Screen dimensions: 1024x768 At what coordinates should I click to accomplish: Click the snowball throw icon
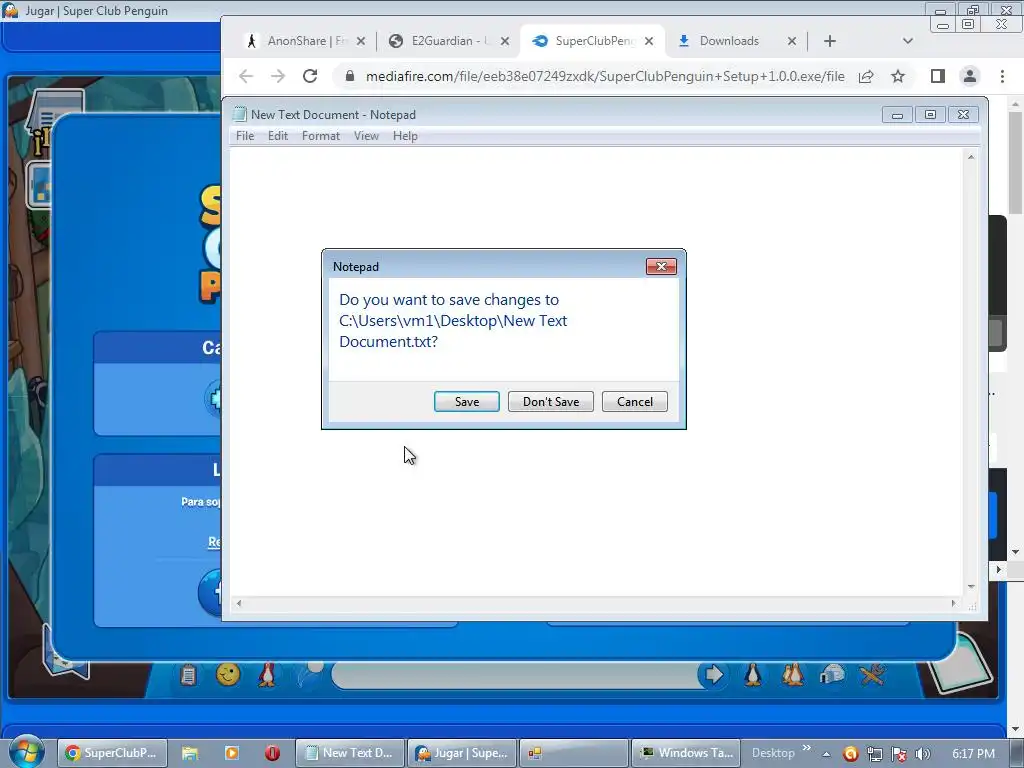(310, 673)
